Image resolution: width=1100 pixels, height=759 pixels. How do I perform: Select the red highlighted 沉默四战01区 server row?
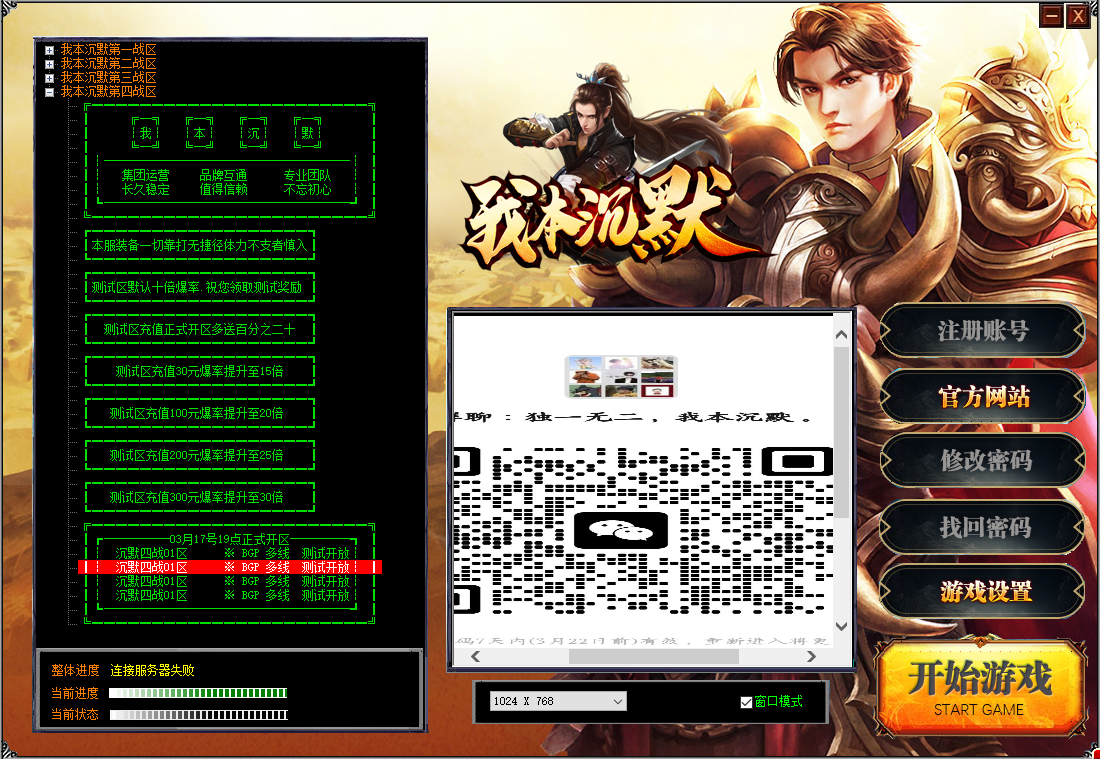(230, 567)
